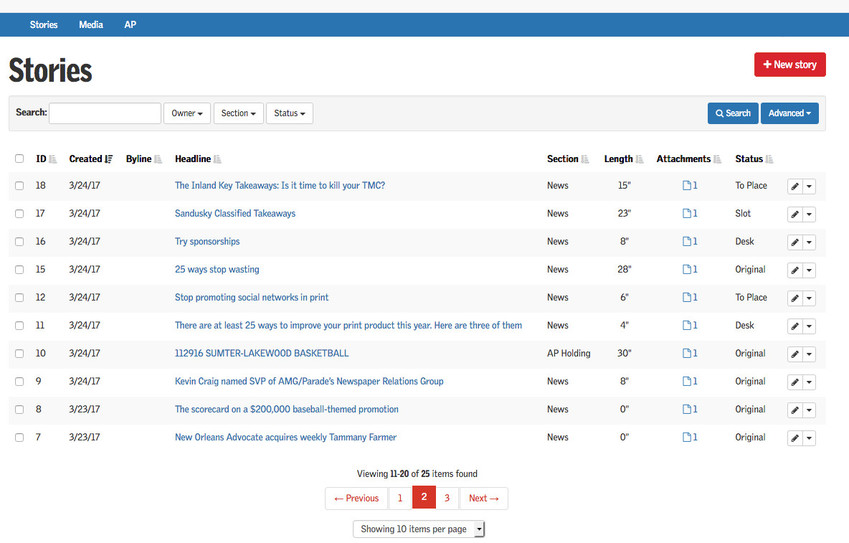Select the current page 2 button
The width and height of the screenshot is (849, 543).
pyautogui.click(x=424, y=497)
